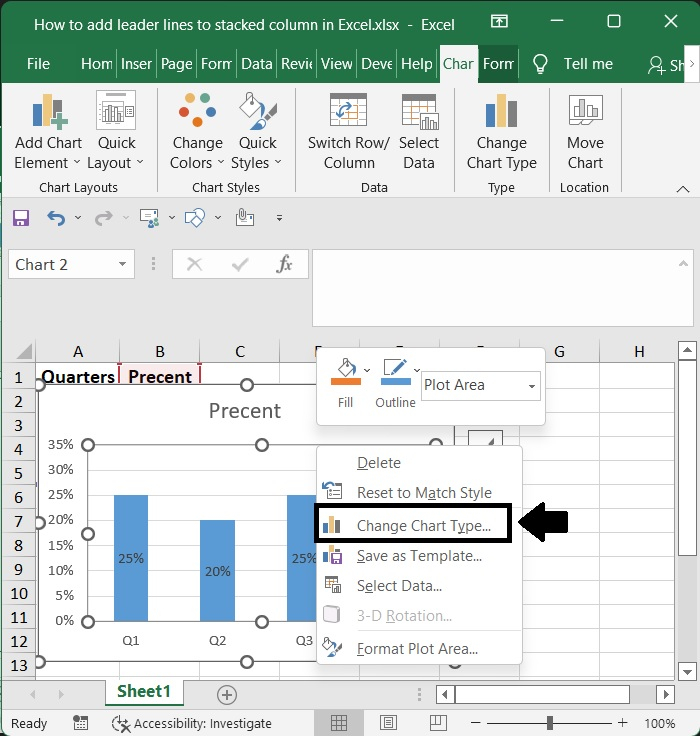
Task: Click inside the formula bar input
Action: pos(502,288)
